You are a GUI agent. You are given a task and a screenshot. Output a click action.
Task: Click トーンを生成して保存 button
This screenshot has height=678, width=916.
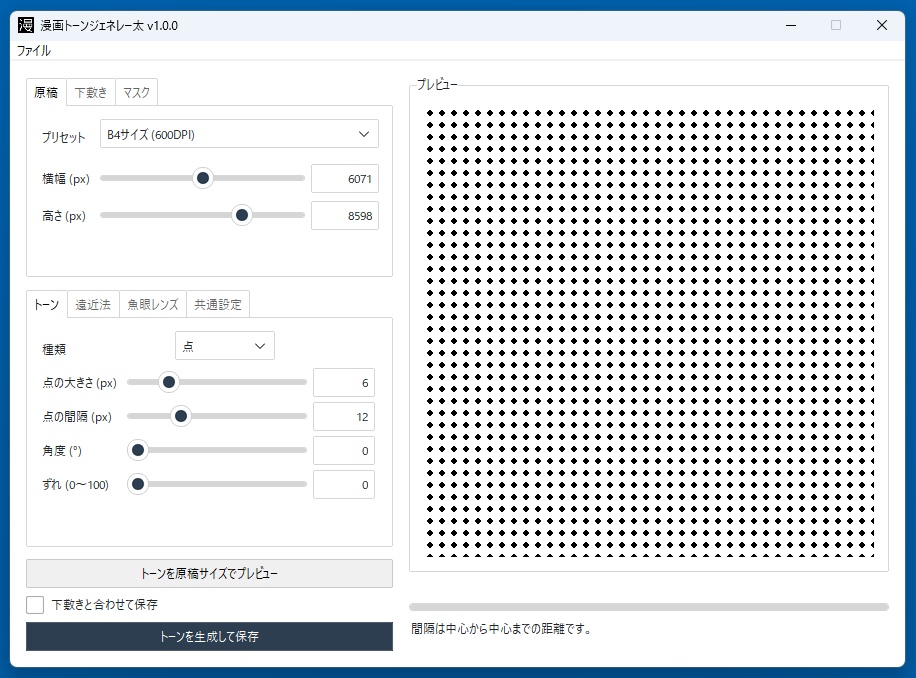209,637
